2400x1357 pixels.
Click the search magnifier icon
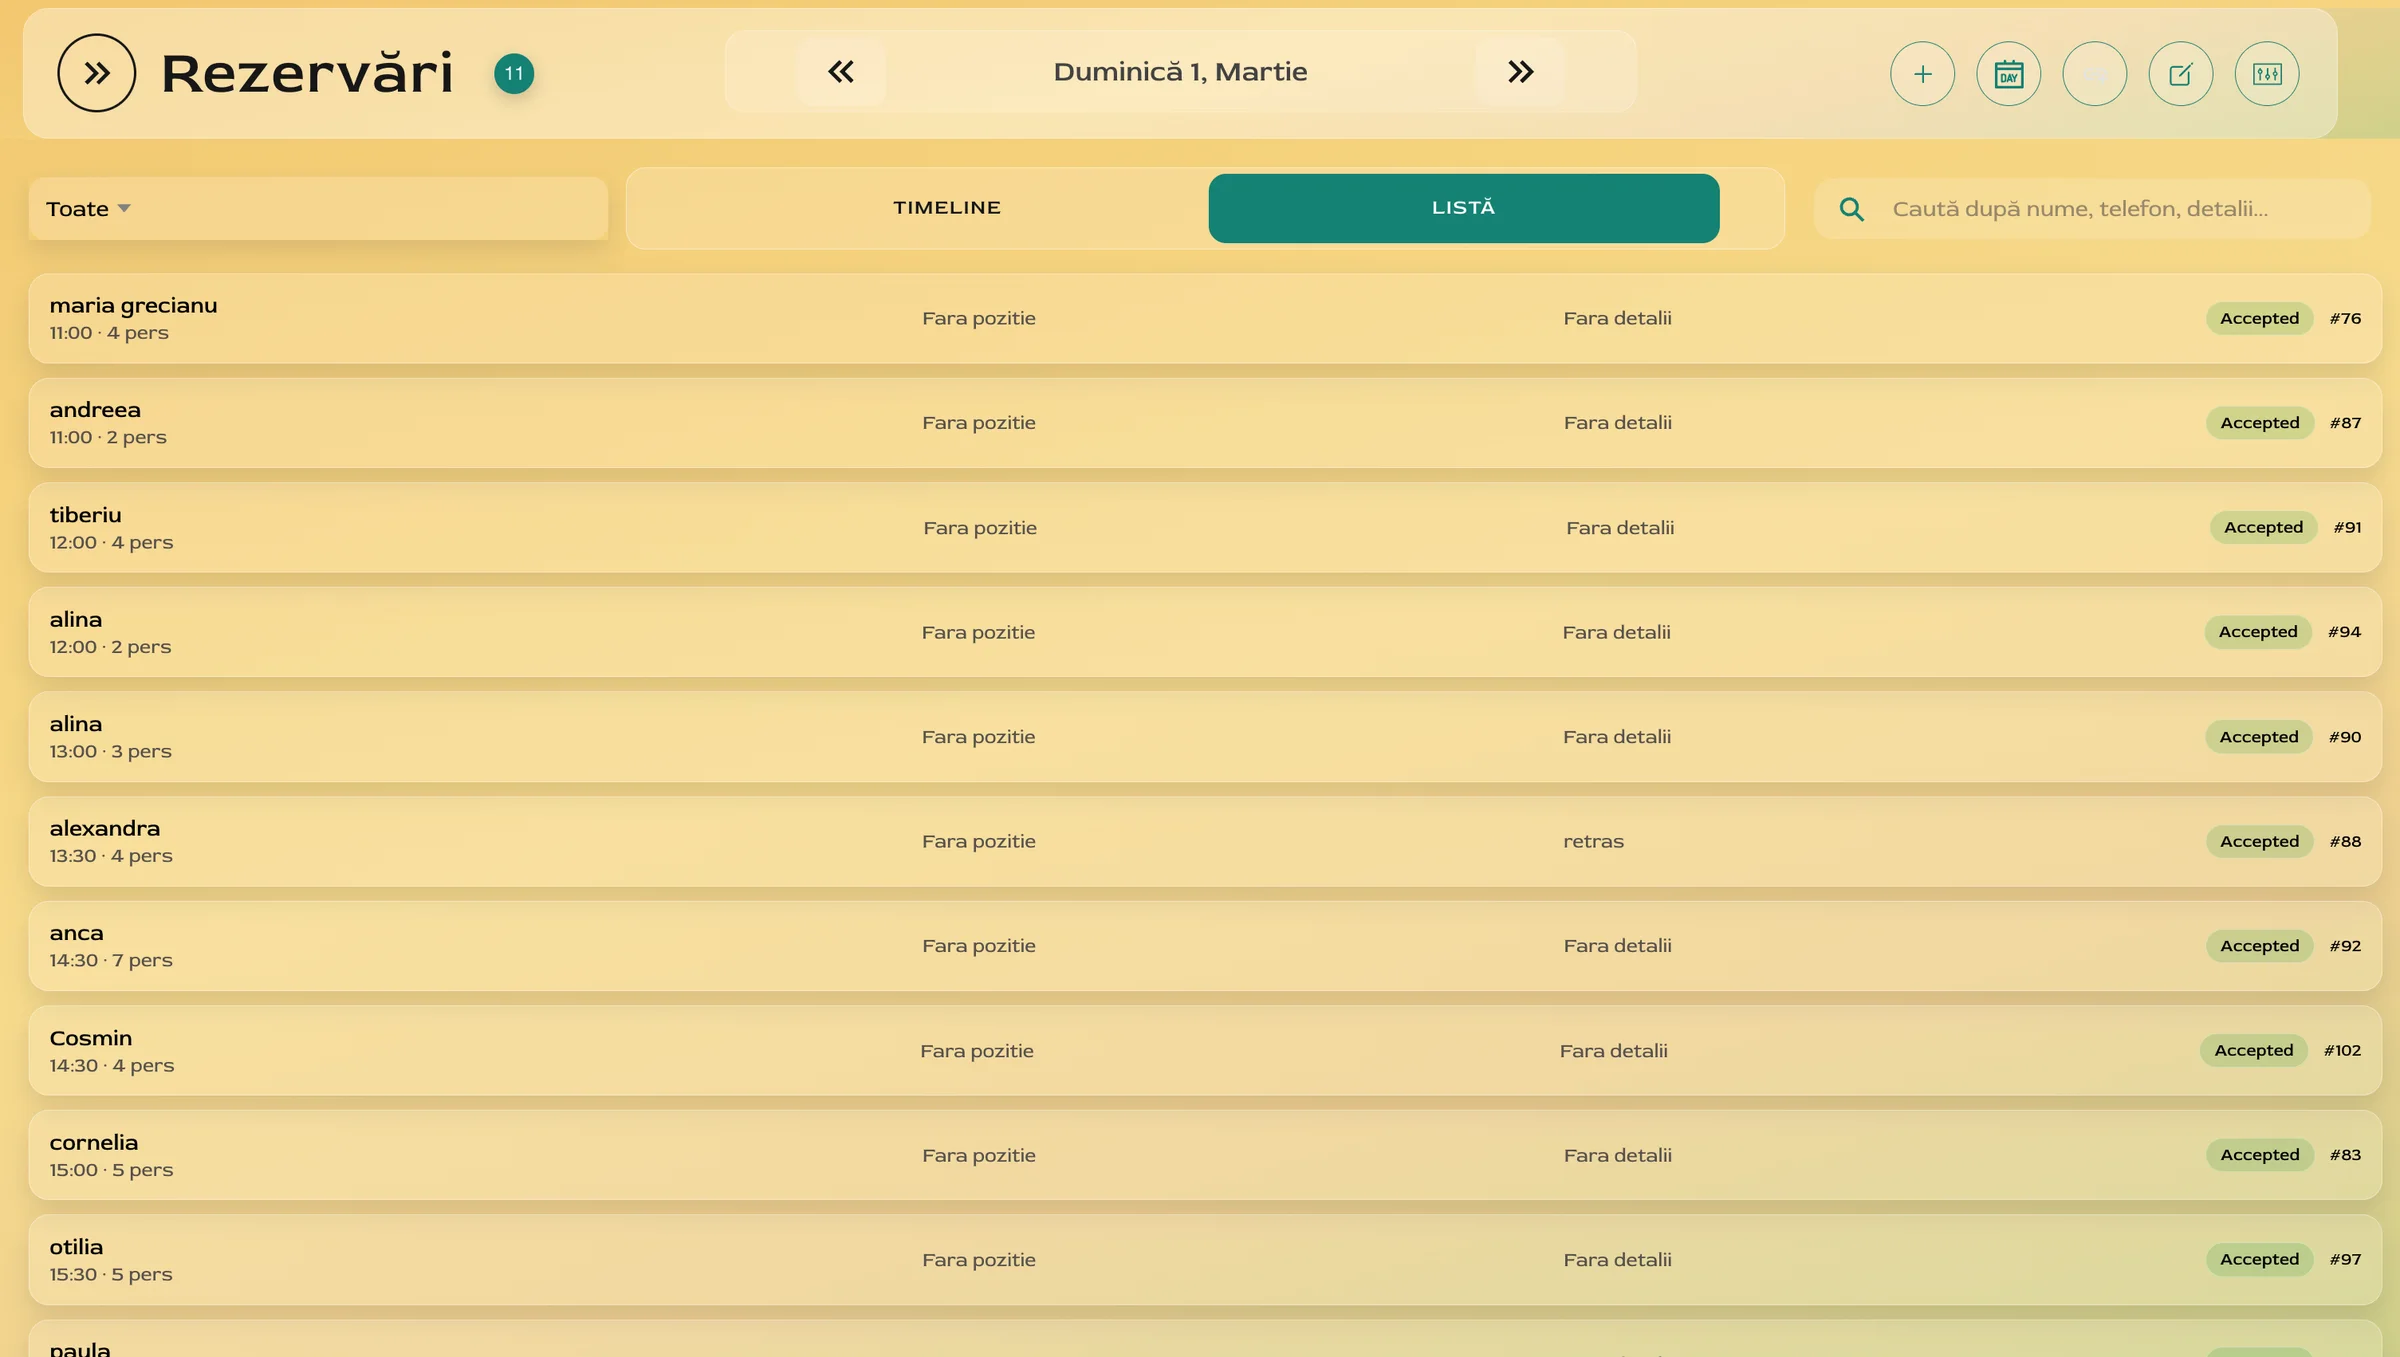tap(1851, 209)
